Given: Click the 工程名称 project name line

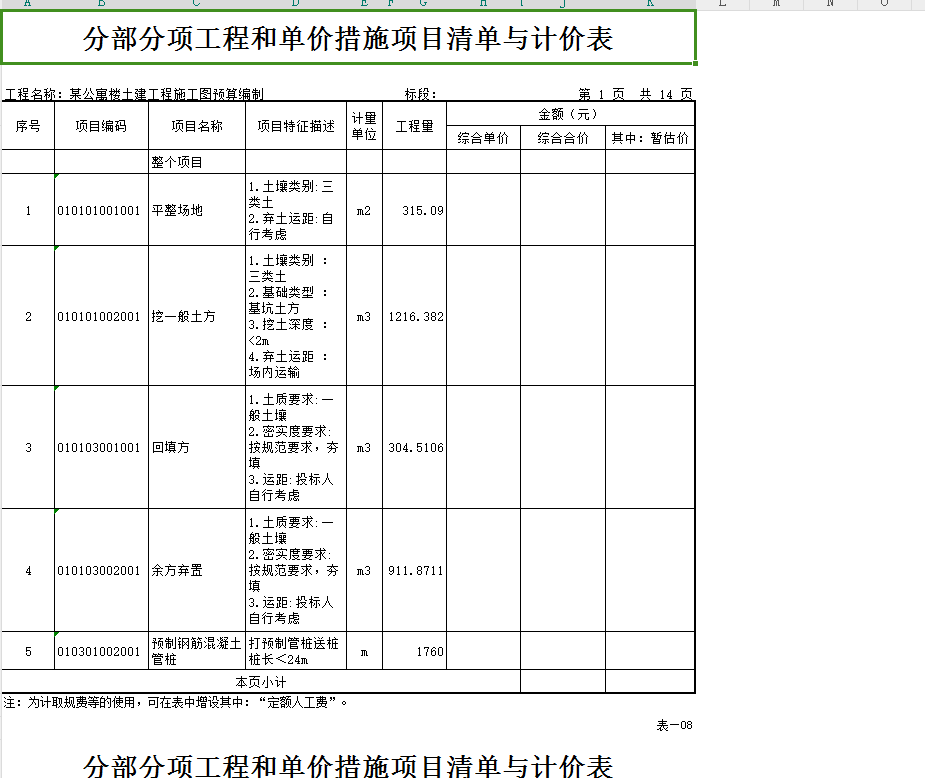Looking at the screenshot, I should 135,94.
